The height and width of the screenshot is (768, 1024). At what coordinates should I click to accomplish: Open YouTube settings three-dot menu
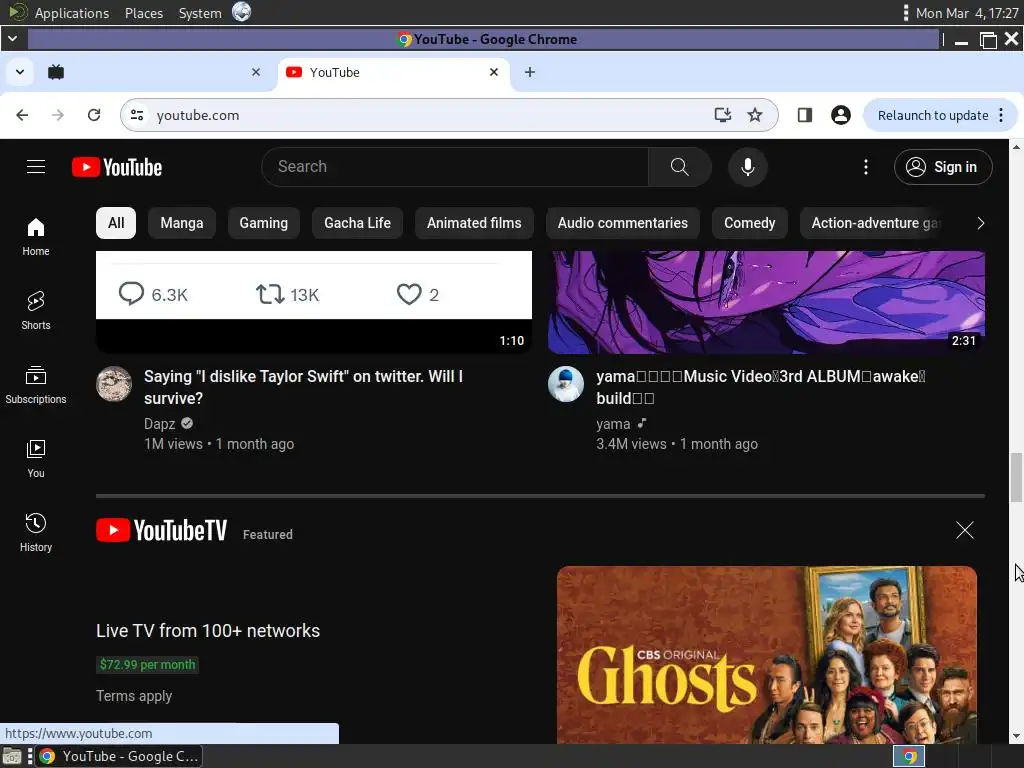(866, 167)
